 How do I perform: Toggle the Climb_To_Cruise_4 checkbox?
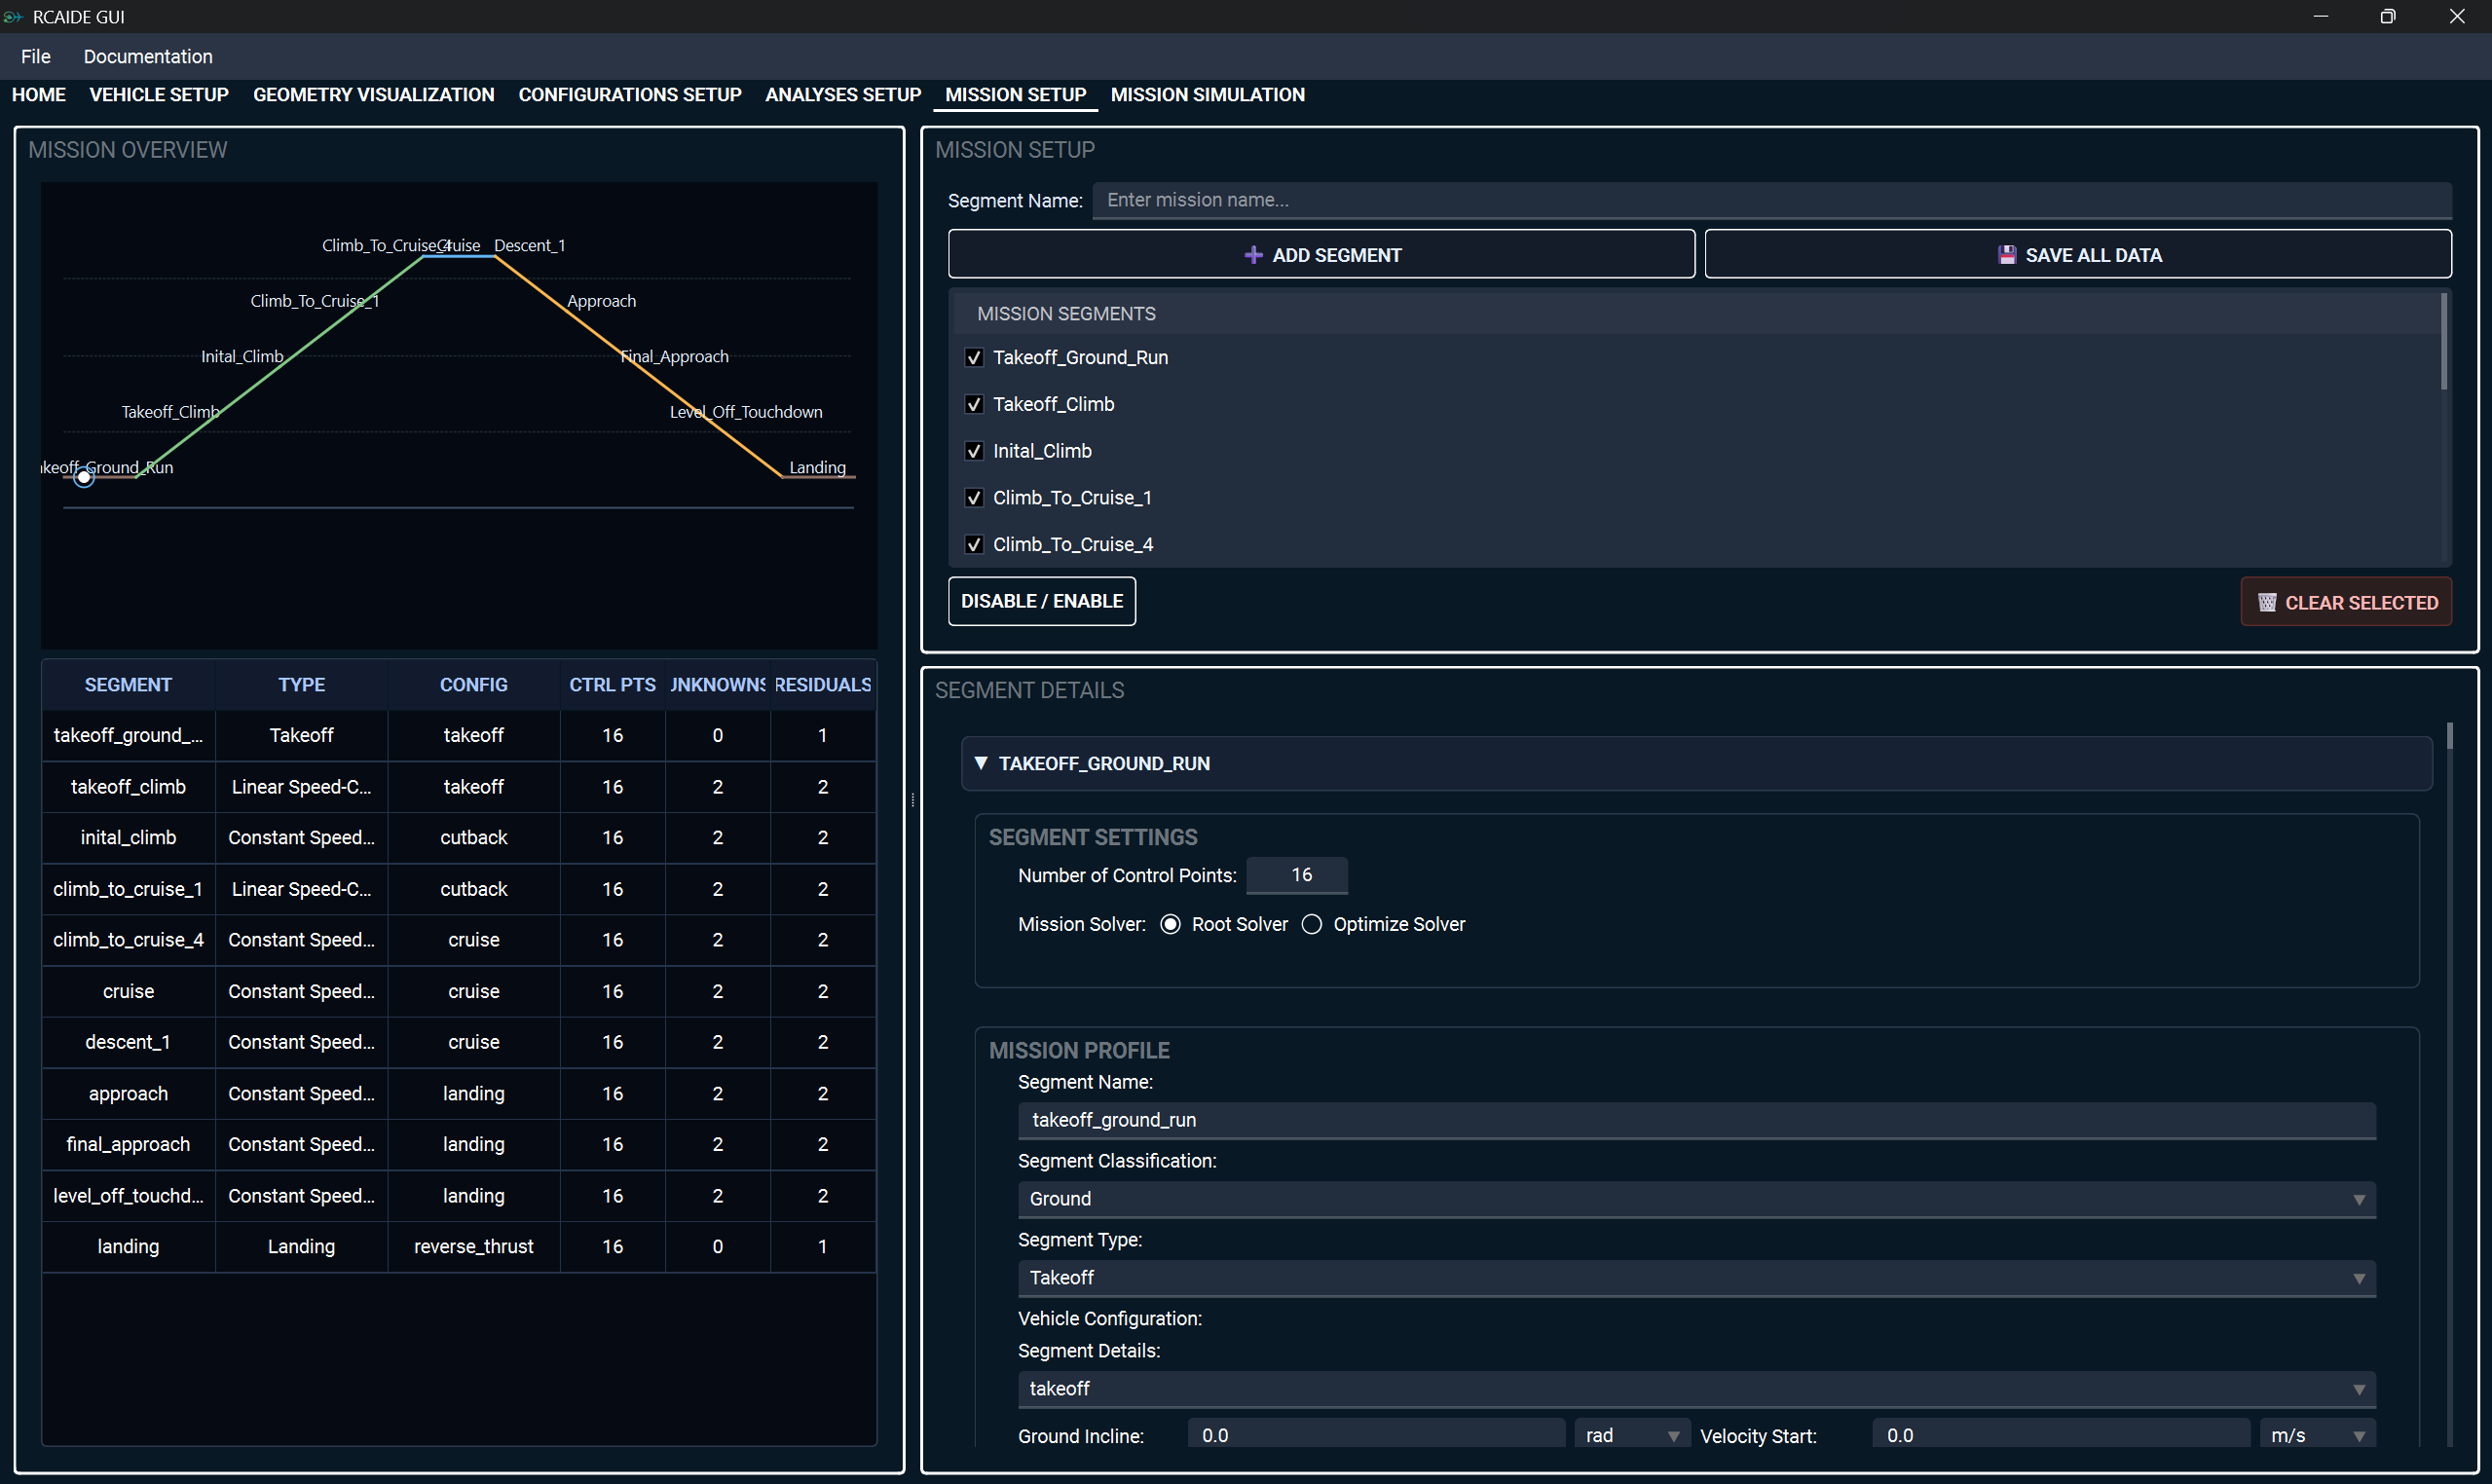[974, 544]
